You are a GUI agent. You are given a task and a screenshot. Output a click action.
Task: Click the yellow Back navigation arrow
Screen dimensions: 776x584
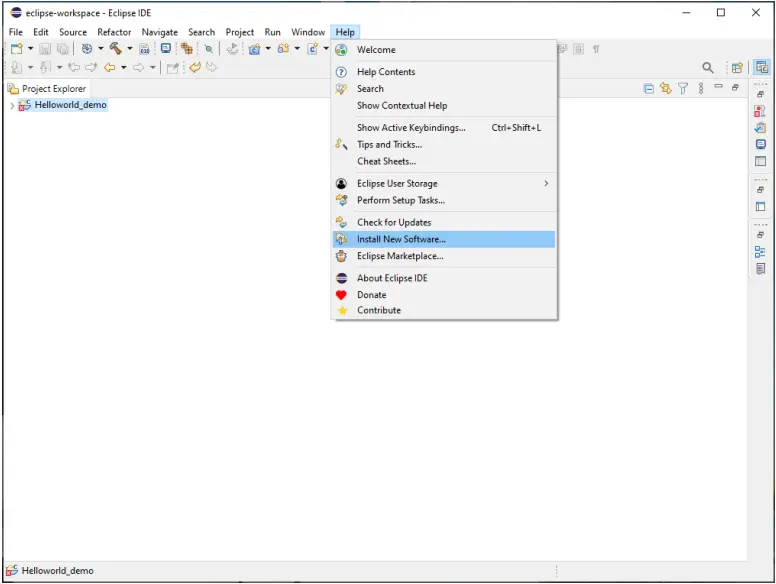[109, 67]
